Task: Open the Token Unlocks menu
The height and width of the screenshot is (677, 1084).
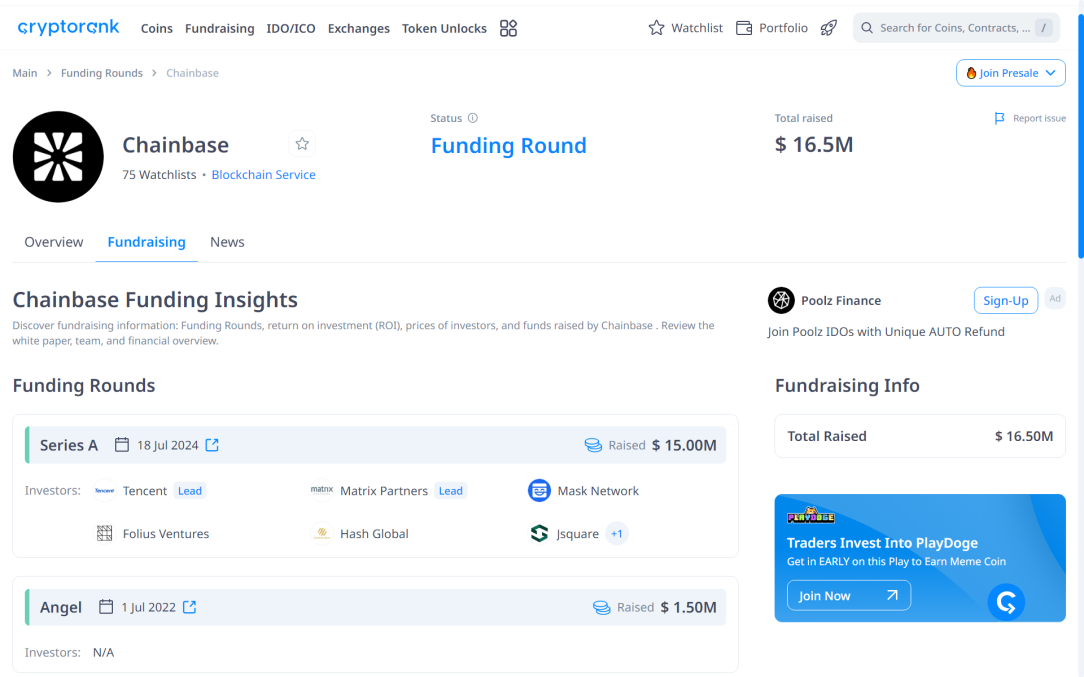Action: (x=445, y=28)
